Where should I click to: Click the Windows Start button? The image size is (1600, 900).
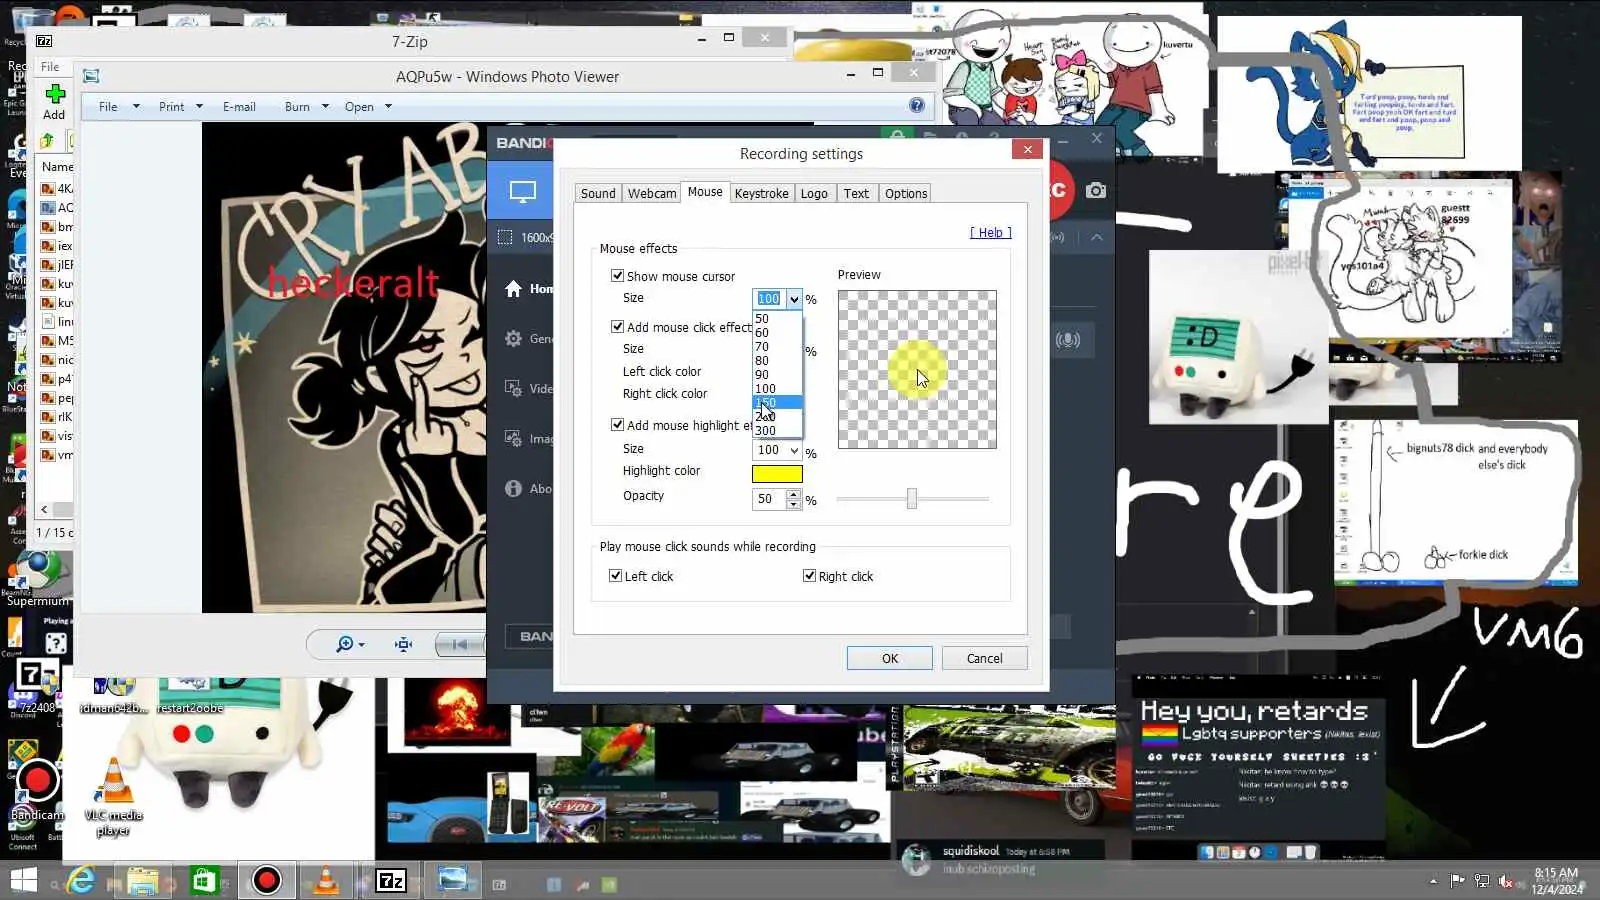pyautogui.click(x=23, y=880)
